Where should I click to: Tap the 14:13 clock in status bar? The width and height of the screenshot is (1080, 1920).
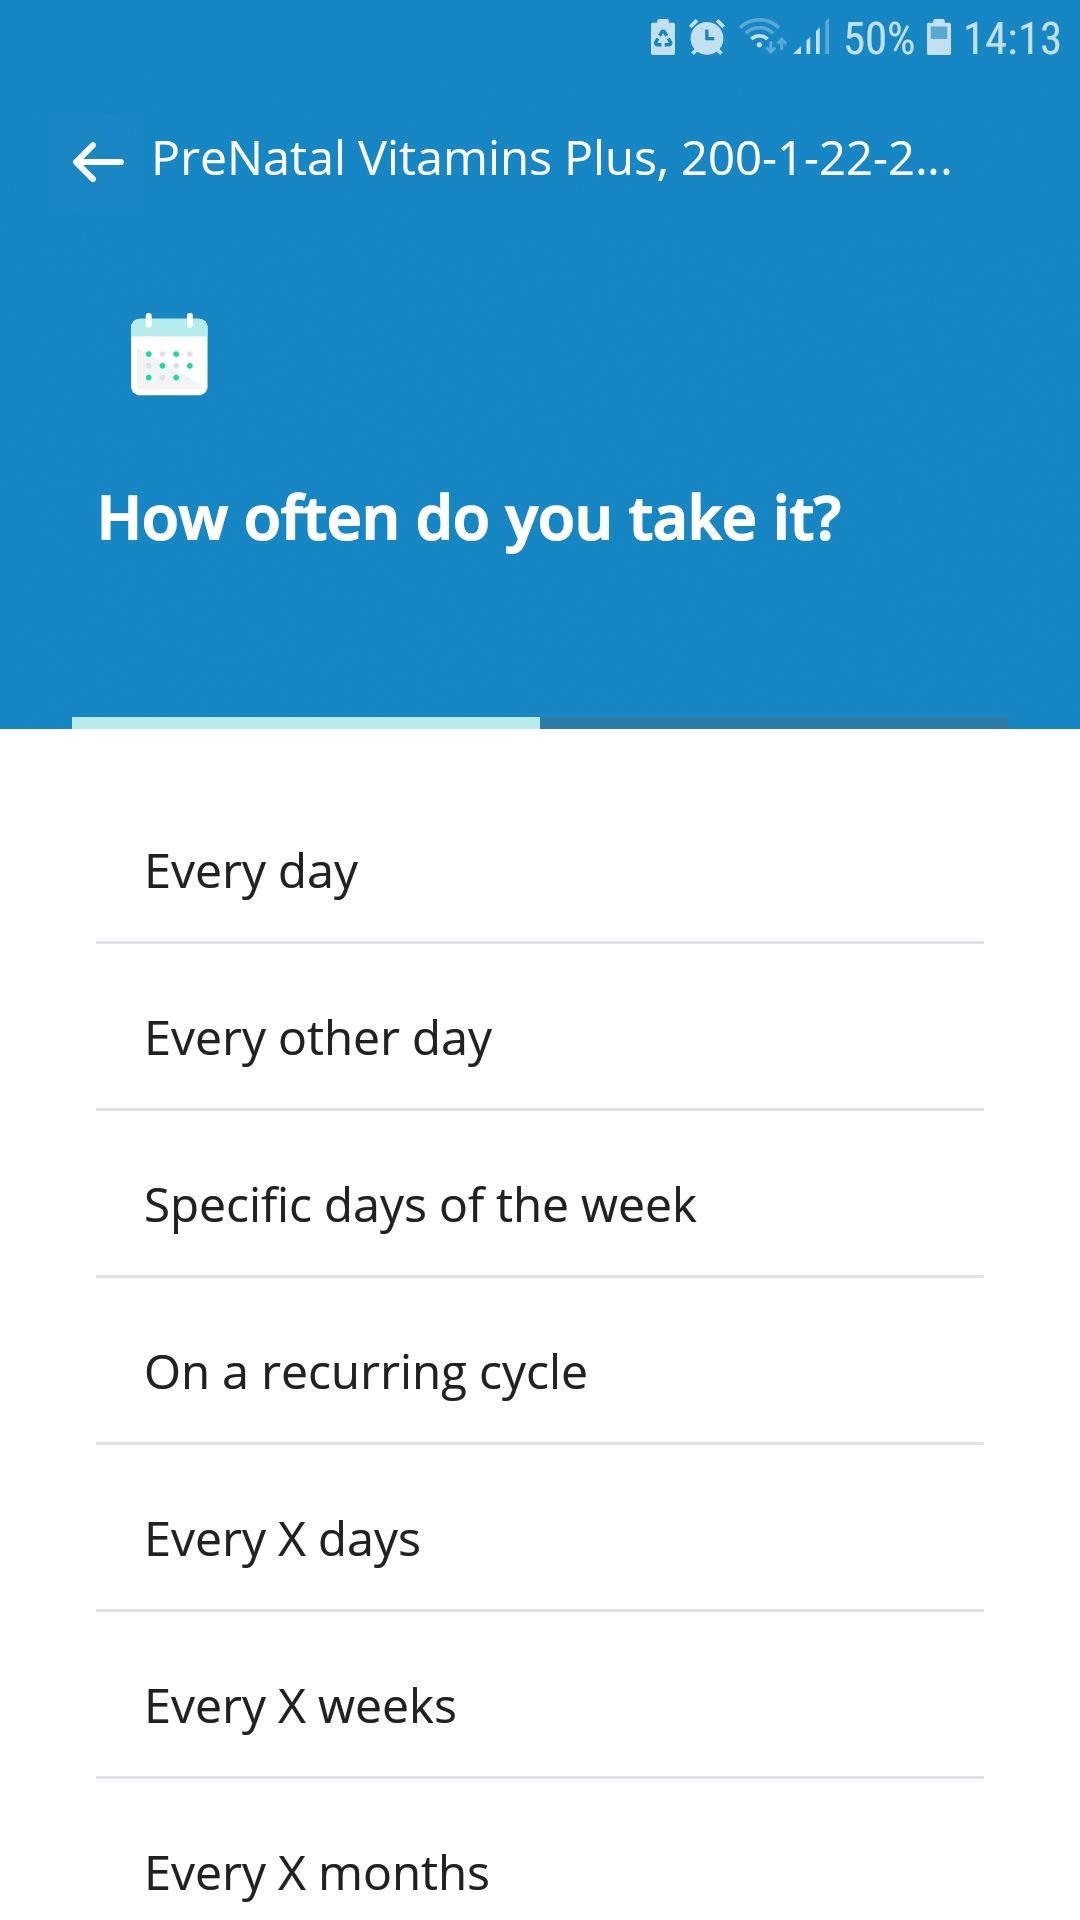(x=1011, y=39)
